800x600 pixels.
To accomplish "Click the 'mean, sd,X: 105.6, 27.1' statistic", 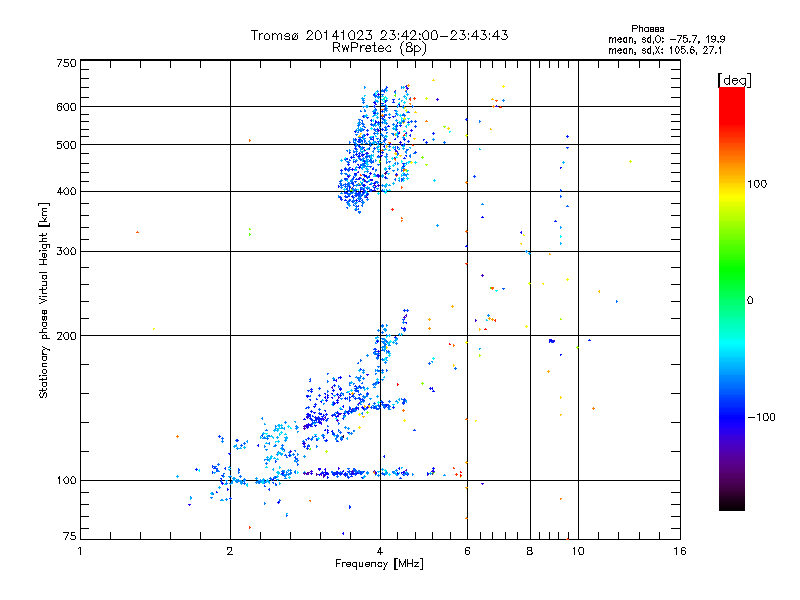I will coord(665,50).
